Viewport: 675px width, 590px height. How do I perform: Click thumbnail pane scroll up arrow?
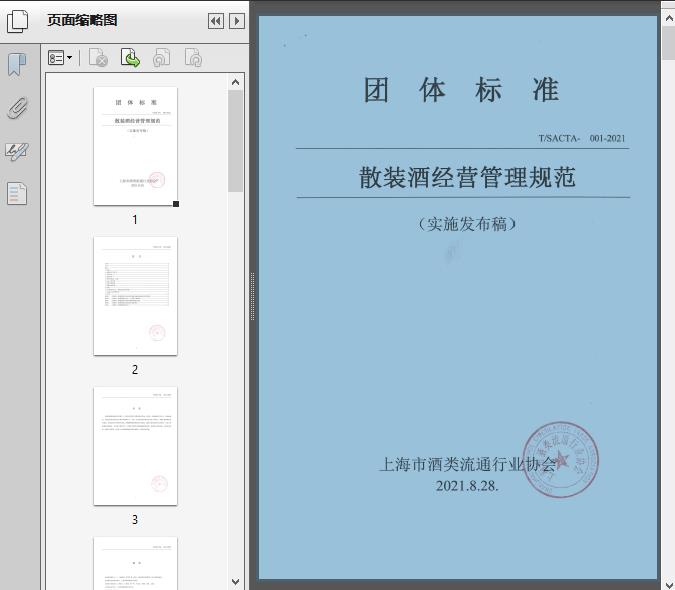[235, 82]
